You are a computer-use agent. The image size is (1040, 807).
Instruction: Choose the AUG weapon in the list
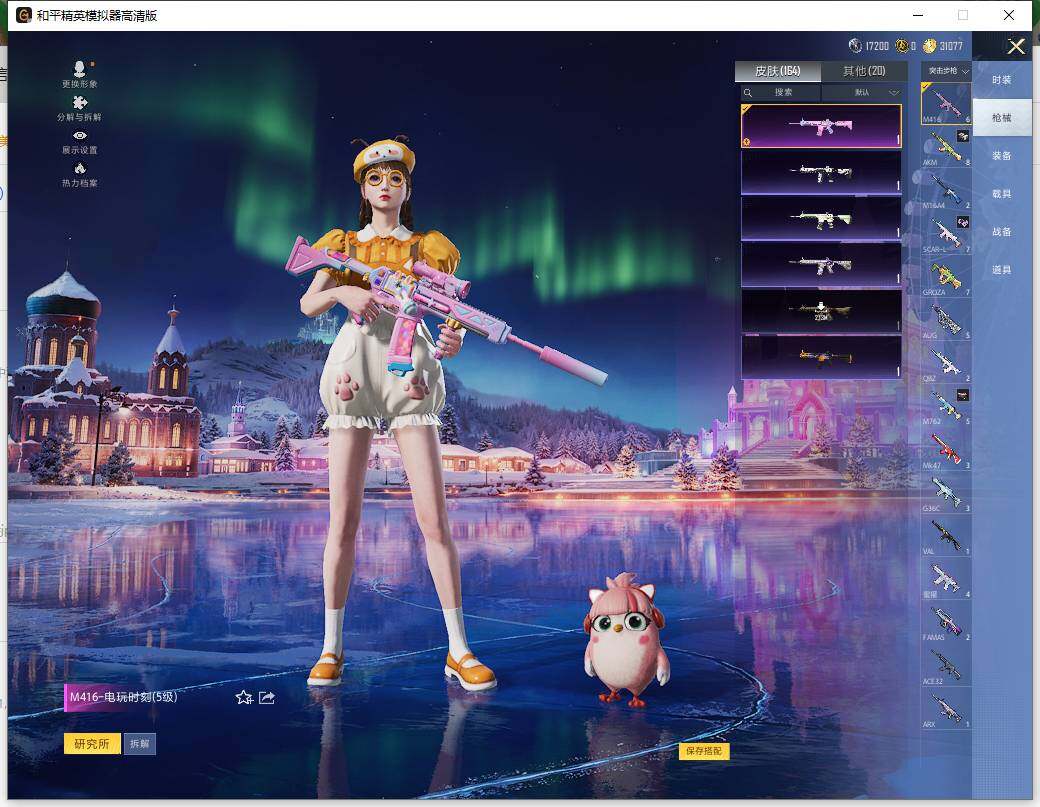[x=946, y=319]
